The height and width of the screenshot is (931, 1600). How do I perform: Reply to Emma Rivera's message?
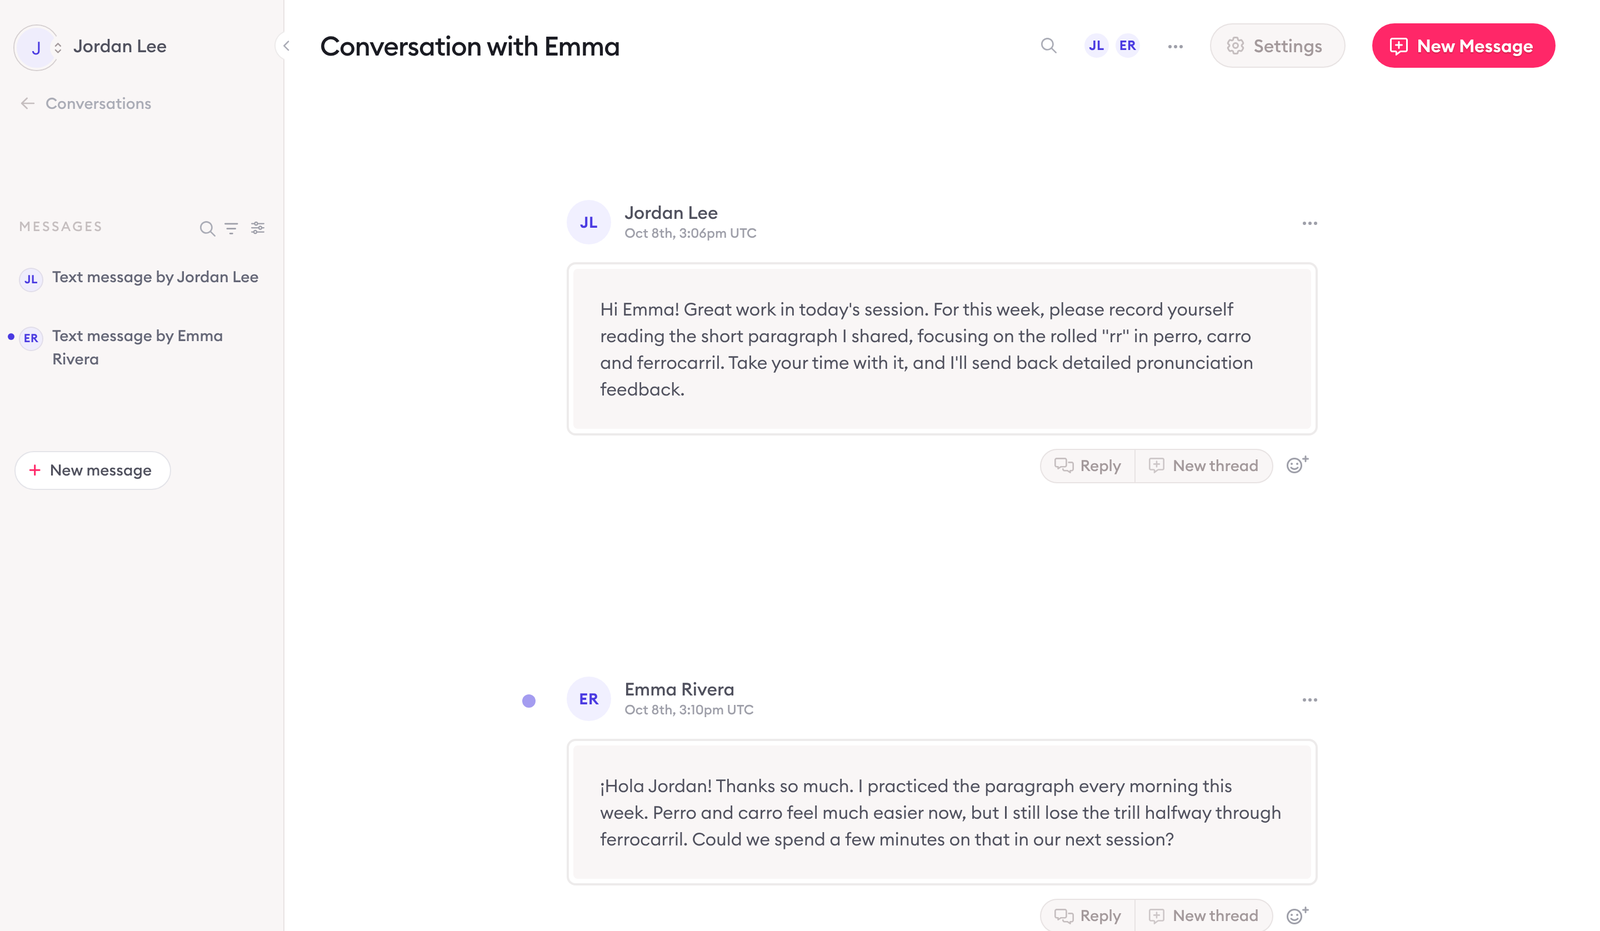(1088, 916)
